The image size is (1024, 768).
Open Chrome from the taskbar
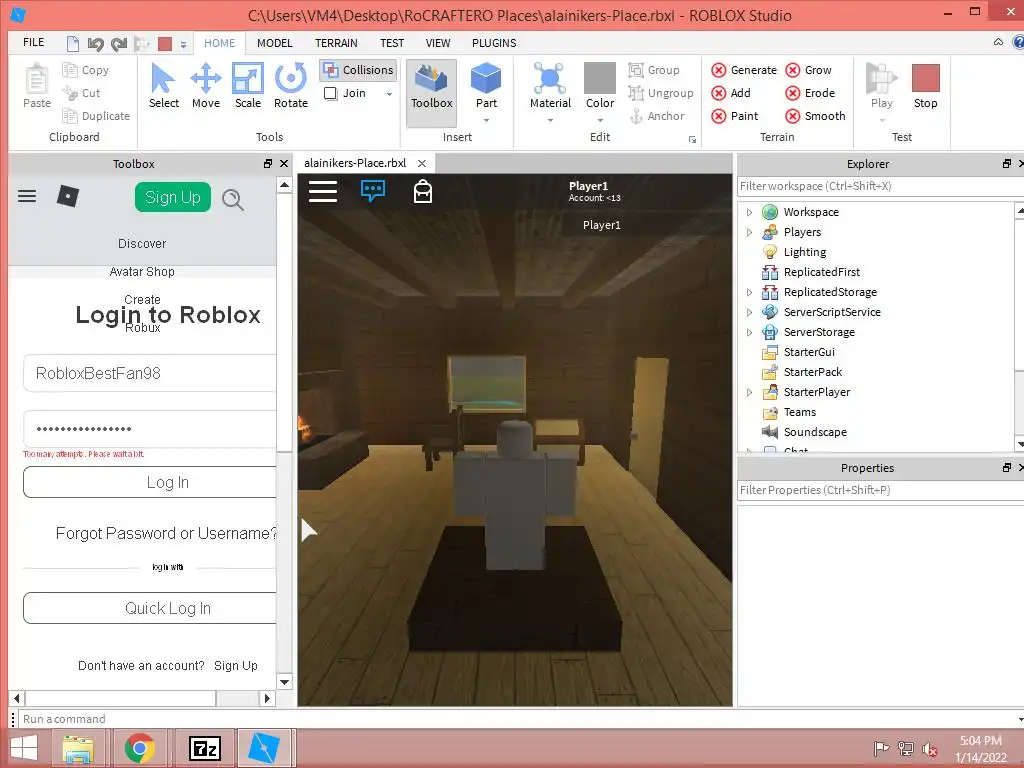pos(139,748)
